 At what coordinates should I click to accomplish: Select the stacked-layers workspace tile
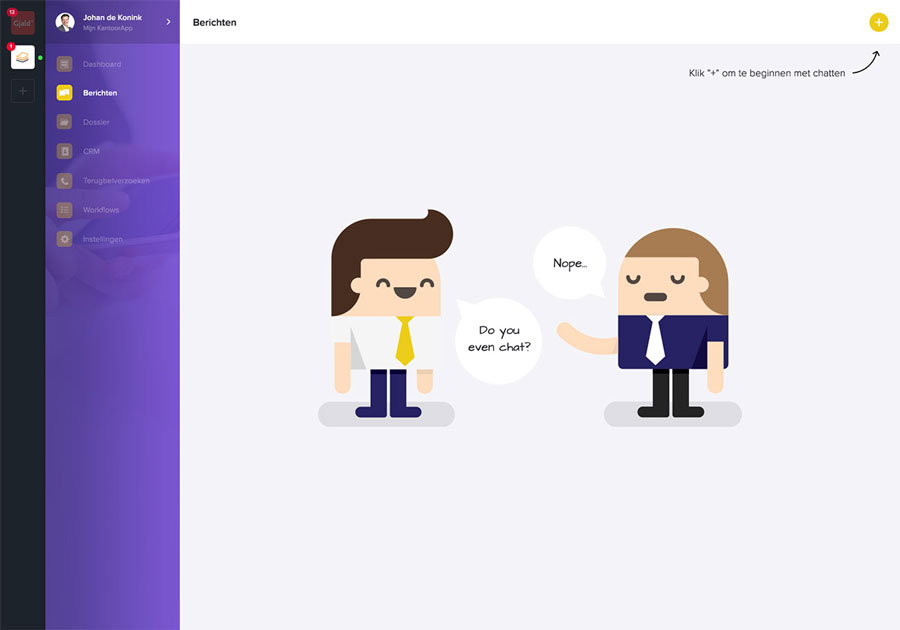pos(22,57)
